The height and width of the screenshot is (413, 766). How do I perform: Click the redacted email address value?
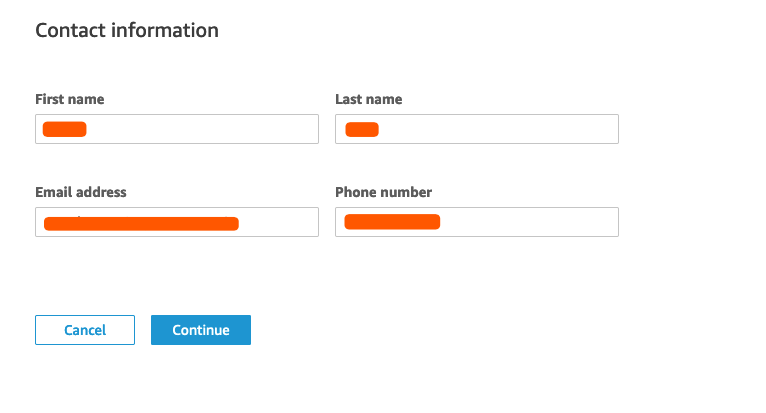click(x=141, y=223)
